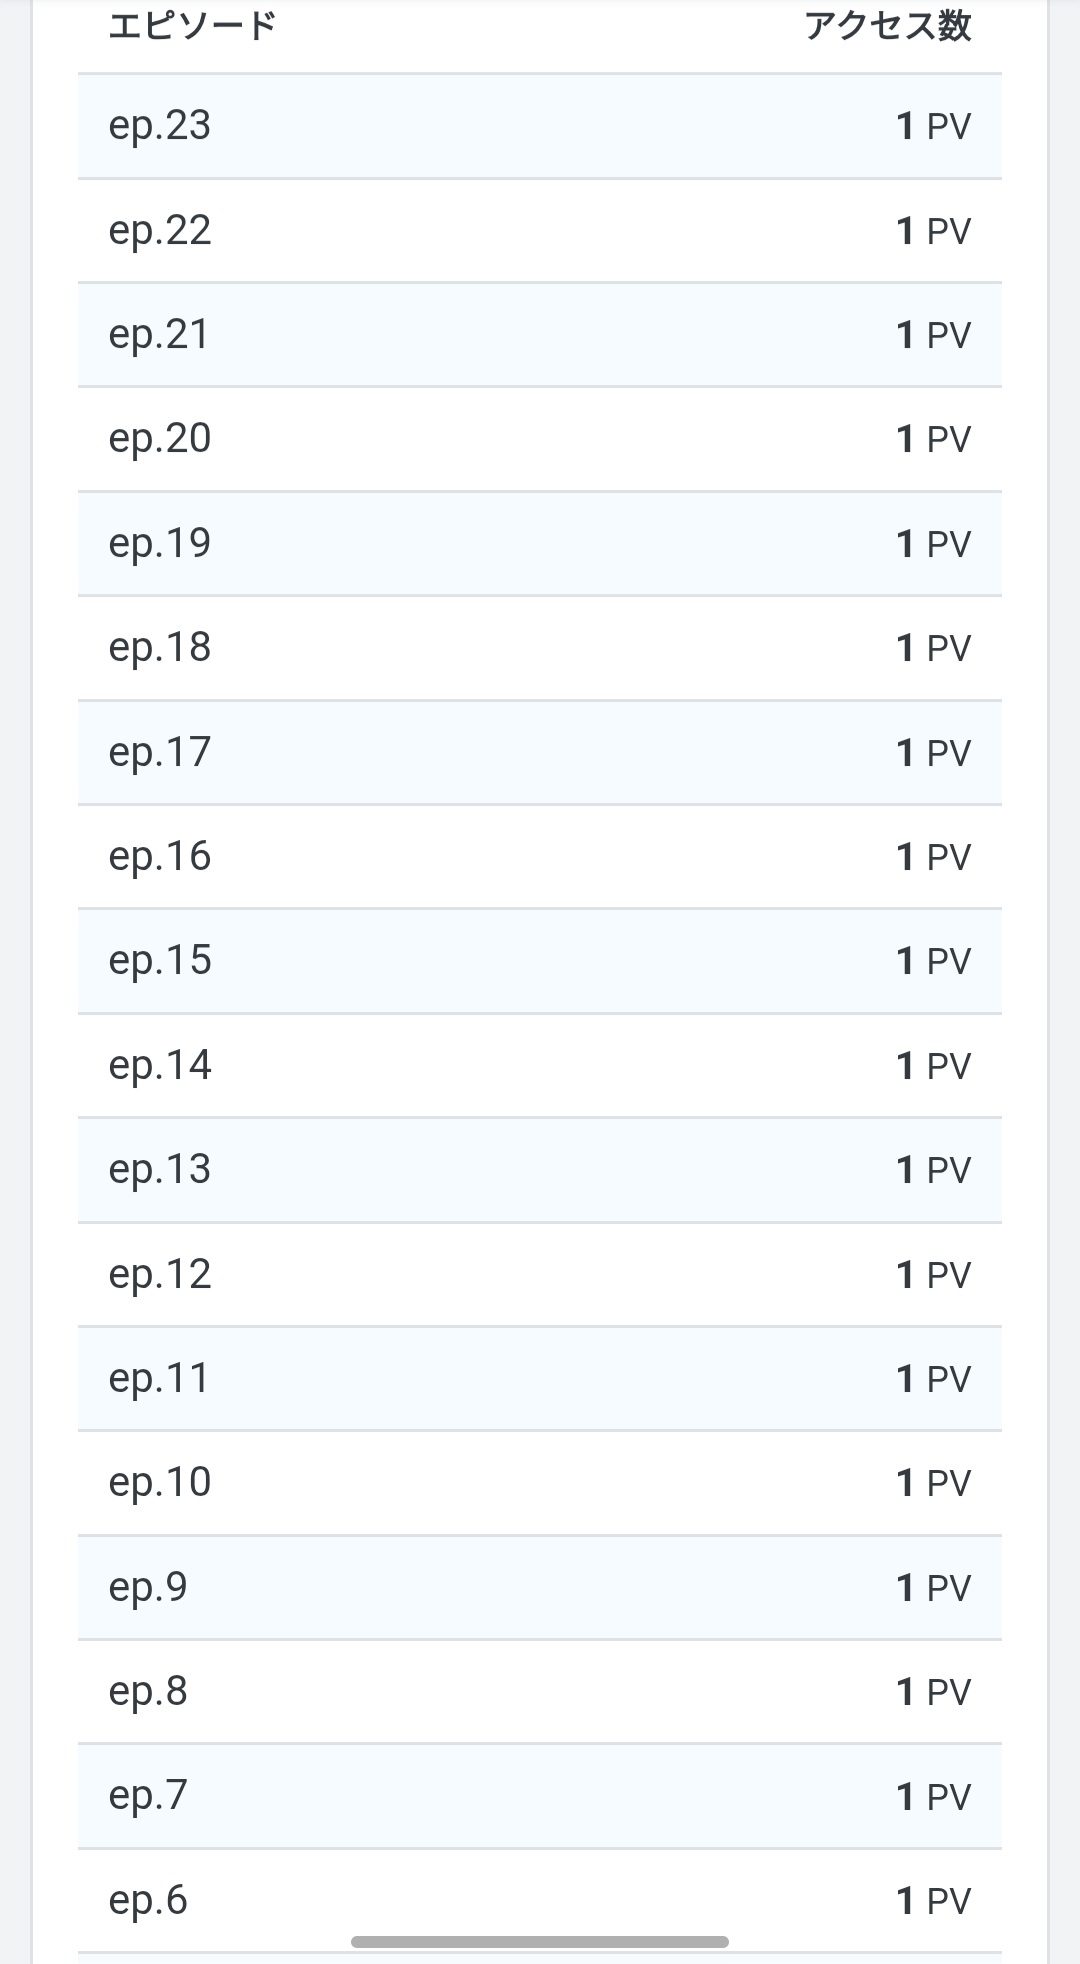Select the ep.9 episode row
The image size is (1080, 1964).
[x=540, y=1588]
